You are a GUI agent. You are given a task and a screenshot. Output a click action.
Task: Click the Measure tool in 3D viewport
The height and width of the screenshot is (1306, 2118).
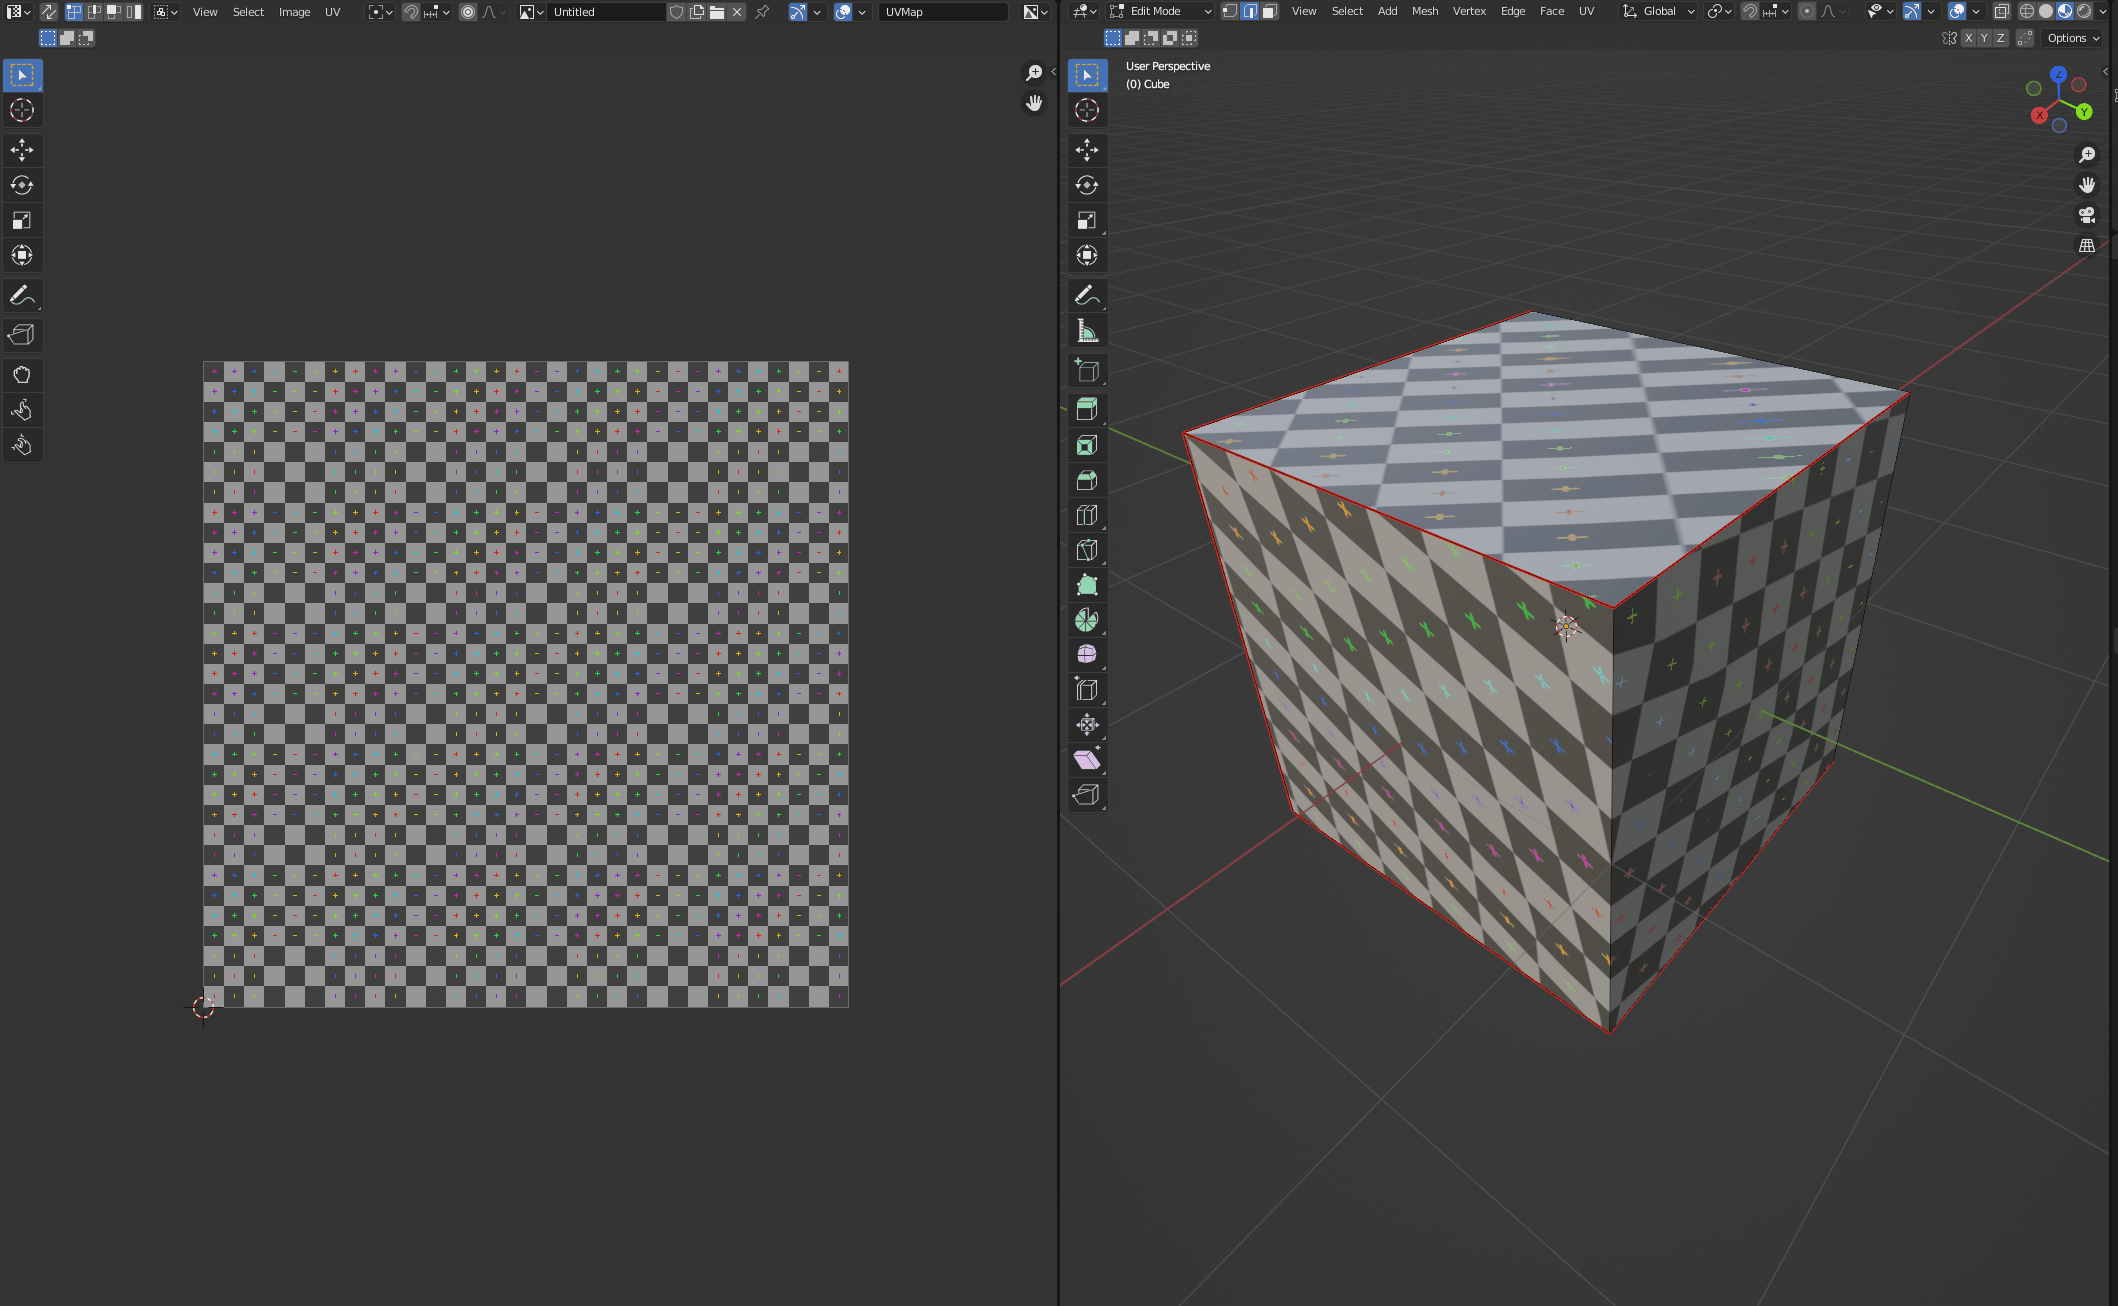[x=1087, y=331]
